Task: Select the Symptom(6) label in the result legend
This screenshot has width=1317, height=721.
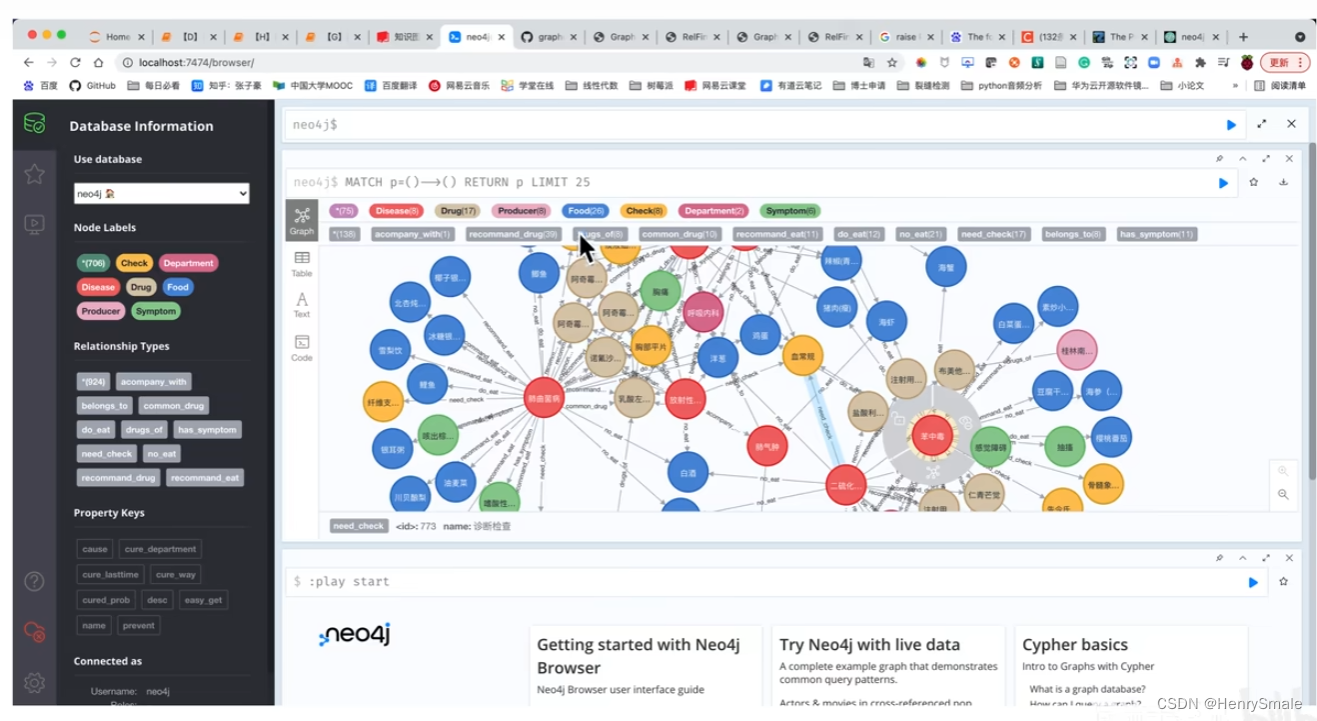Action: pyautogui.click(x=790, y=211)
